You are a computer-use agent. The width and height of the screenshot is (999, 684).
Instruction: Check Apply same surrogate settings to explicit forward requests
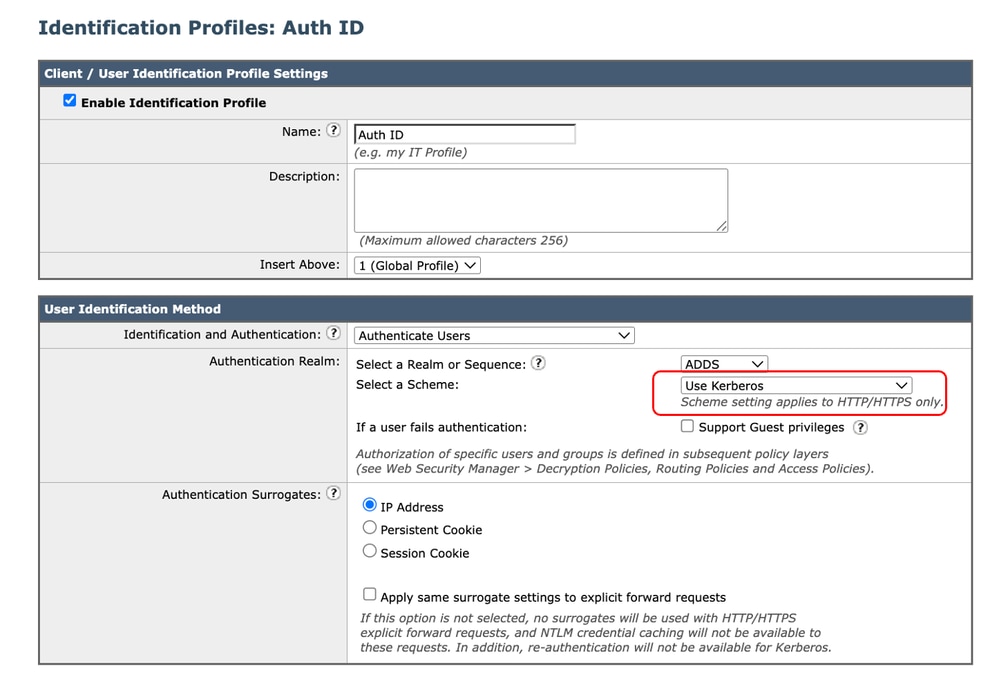tap(369, 594)
